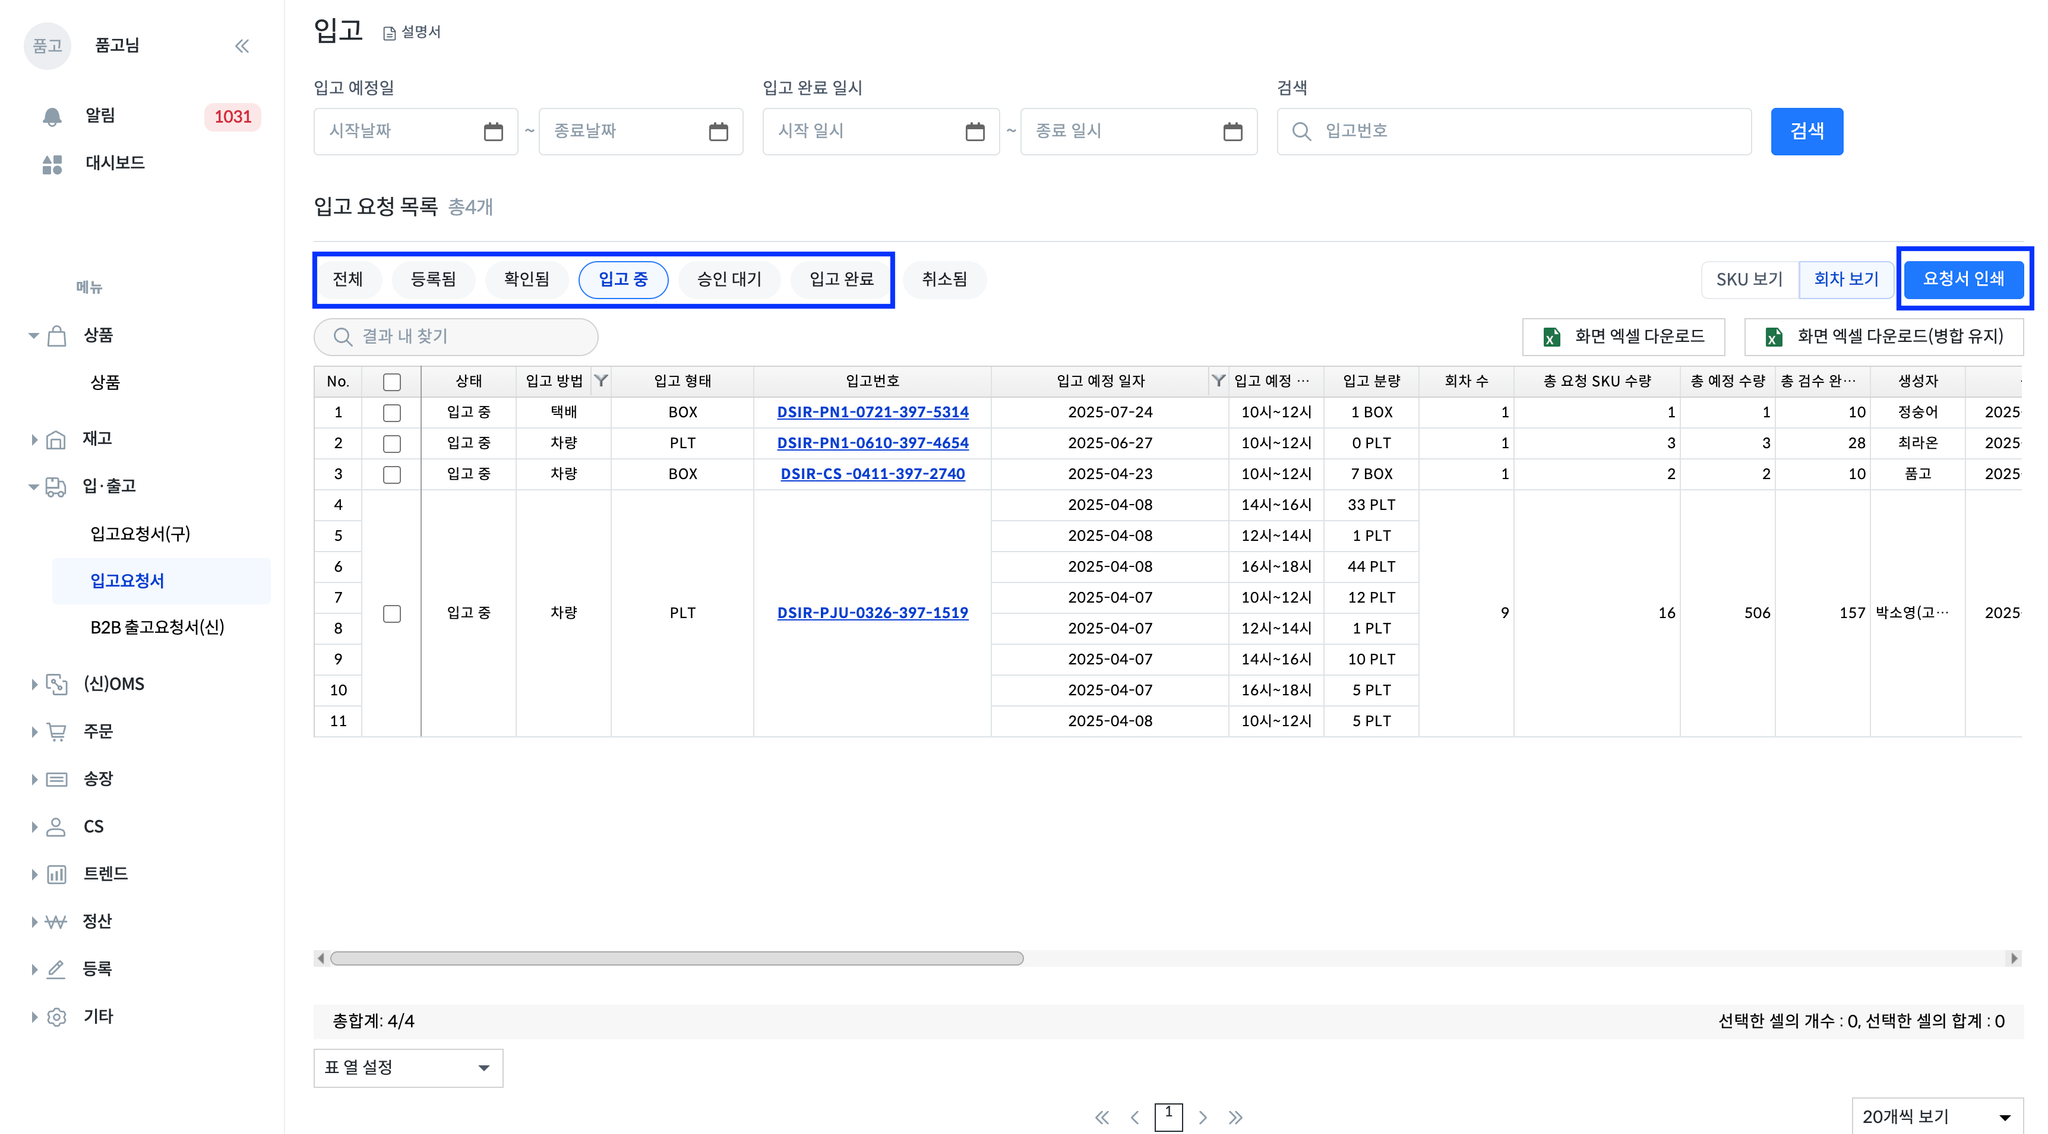2048x1134 pixels.
Task: Select the 입고 완료 status tab
Action: click(841, 280)
